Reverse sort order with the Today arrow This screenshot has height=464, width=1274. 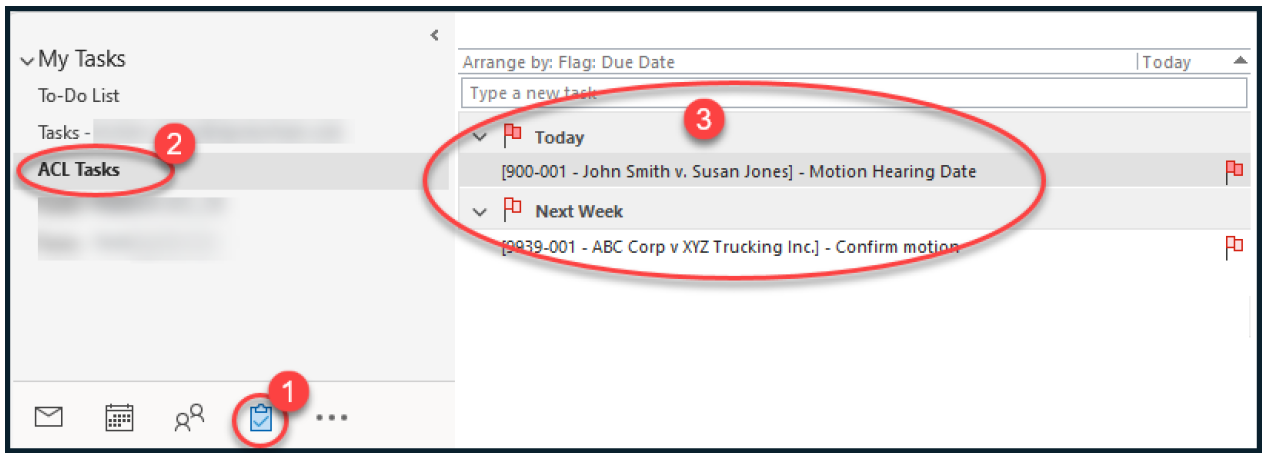(1240, 62)
